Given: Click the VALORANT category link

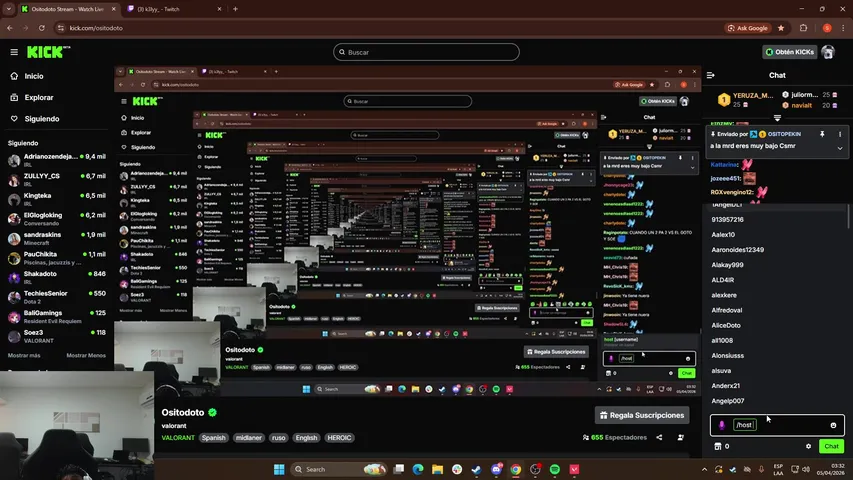Looking at the screenshot, I should 178,438.
